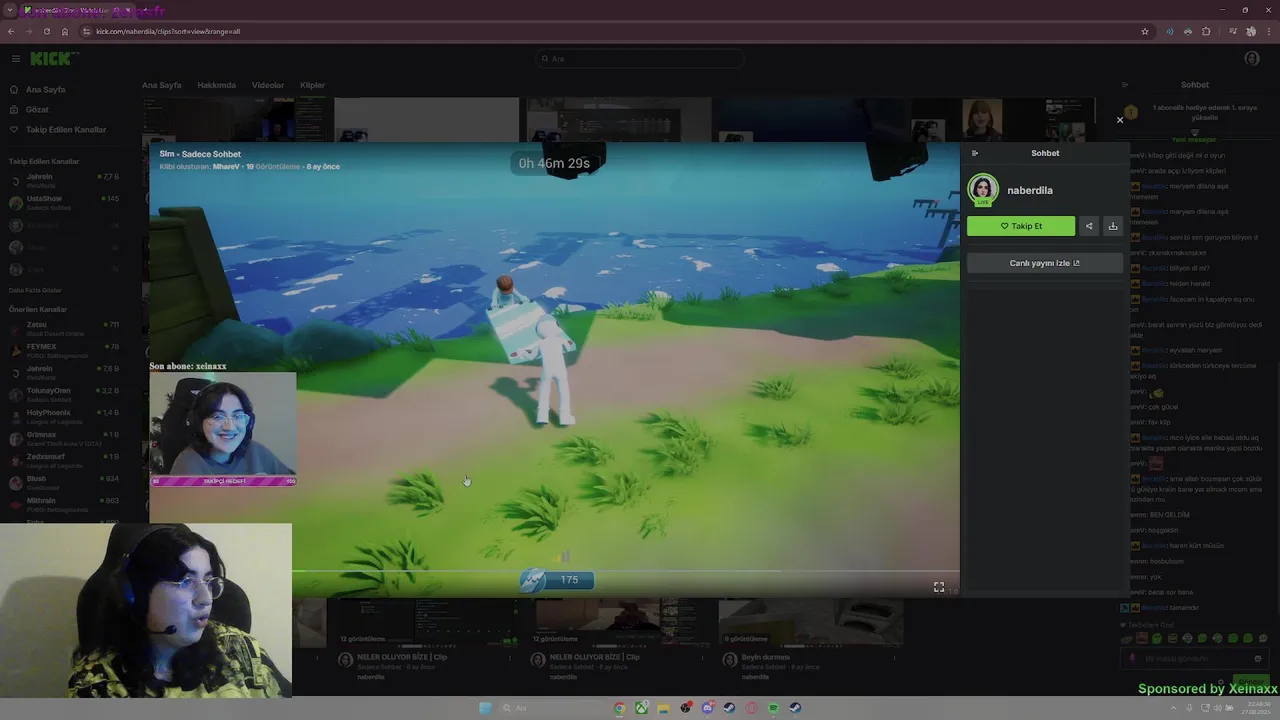Image resolution: width=1280 pixels, height=720 pixels.
Task: Open Chrome media control icon
Action: pyautogui.click(x=1233, y=31)
